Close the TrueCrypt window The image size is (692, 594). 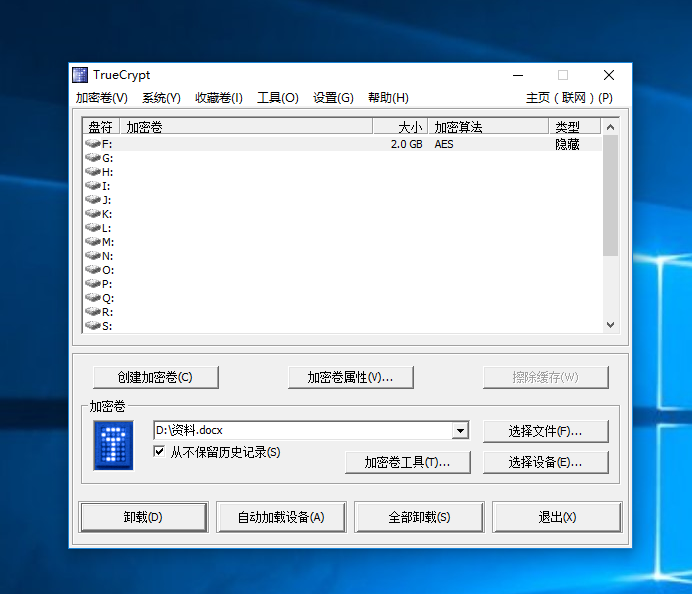609,75
